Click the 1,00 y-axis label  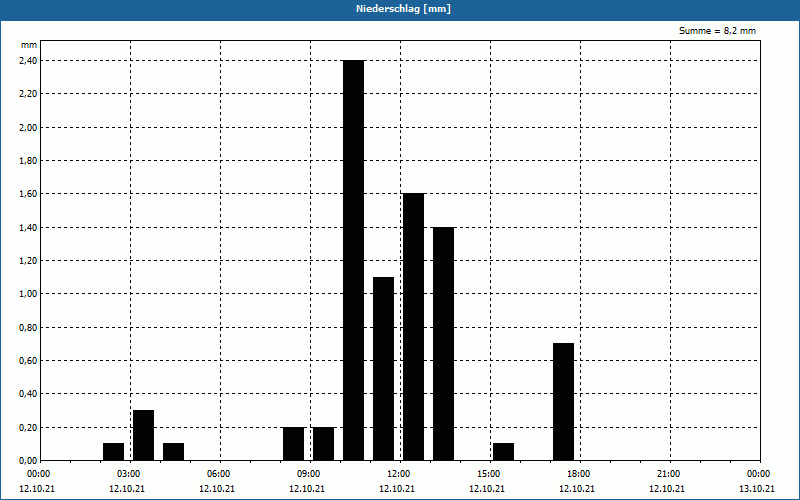[28, 294]
